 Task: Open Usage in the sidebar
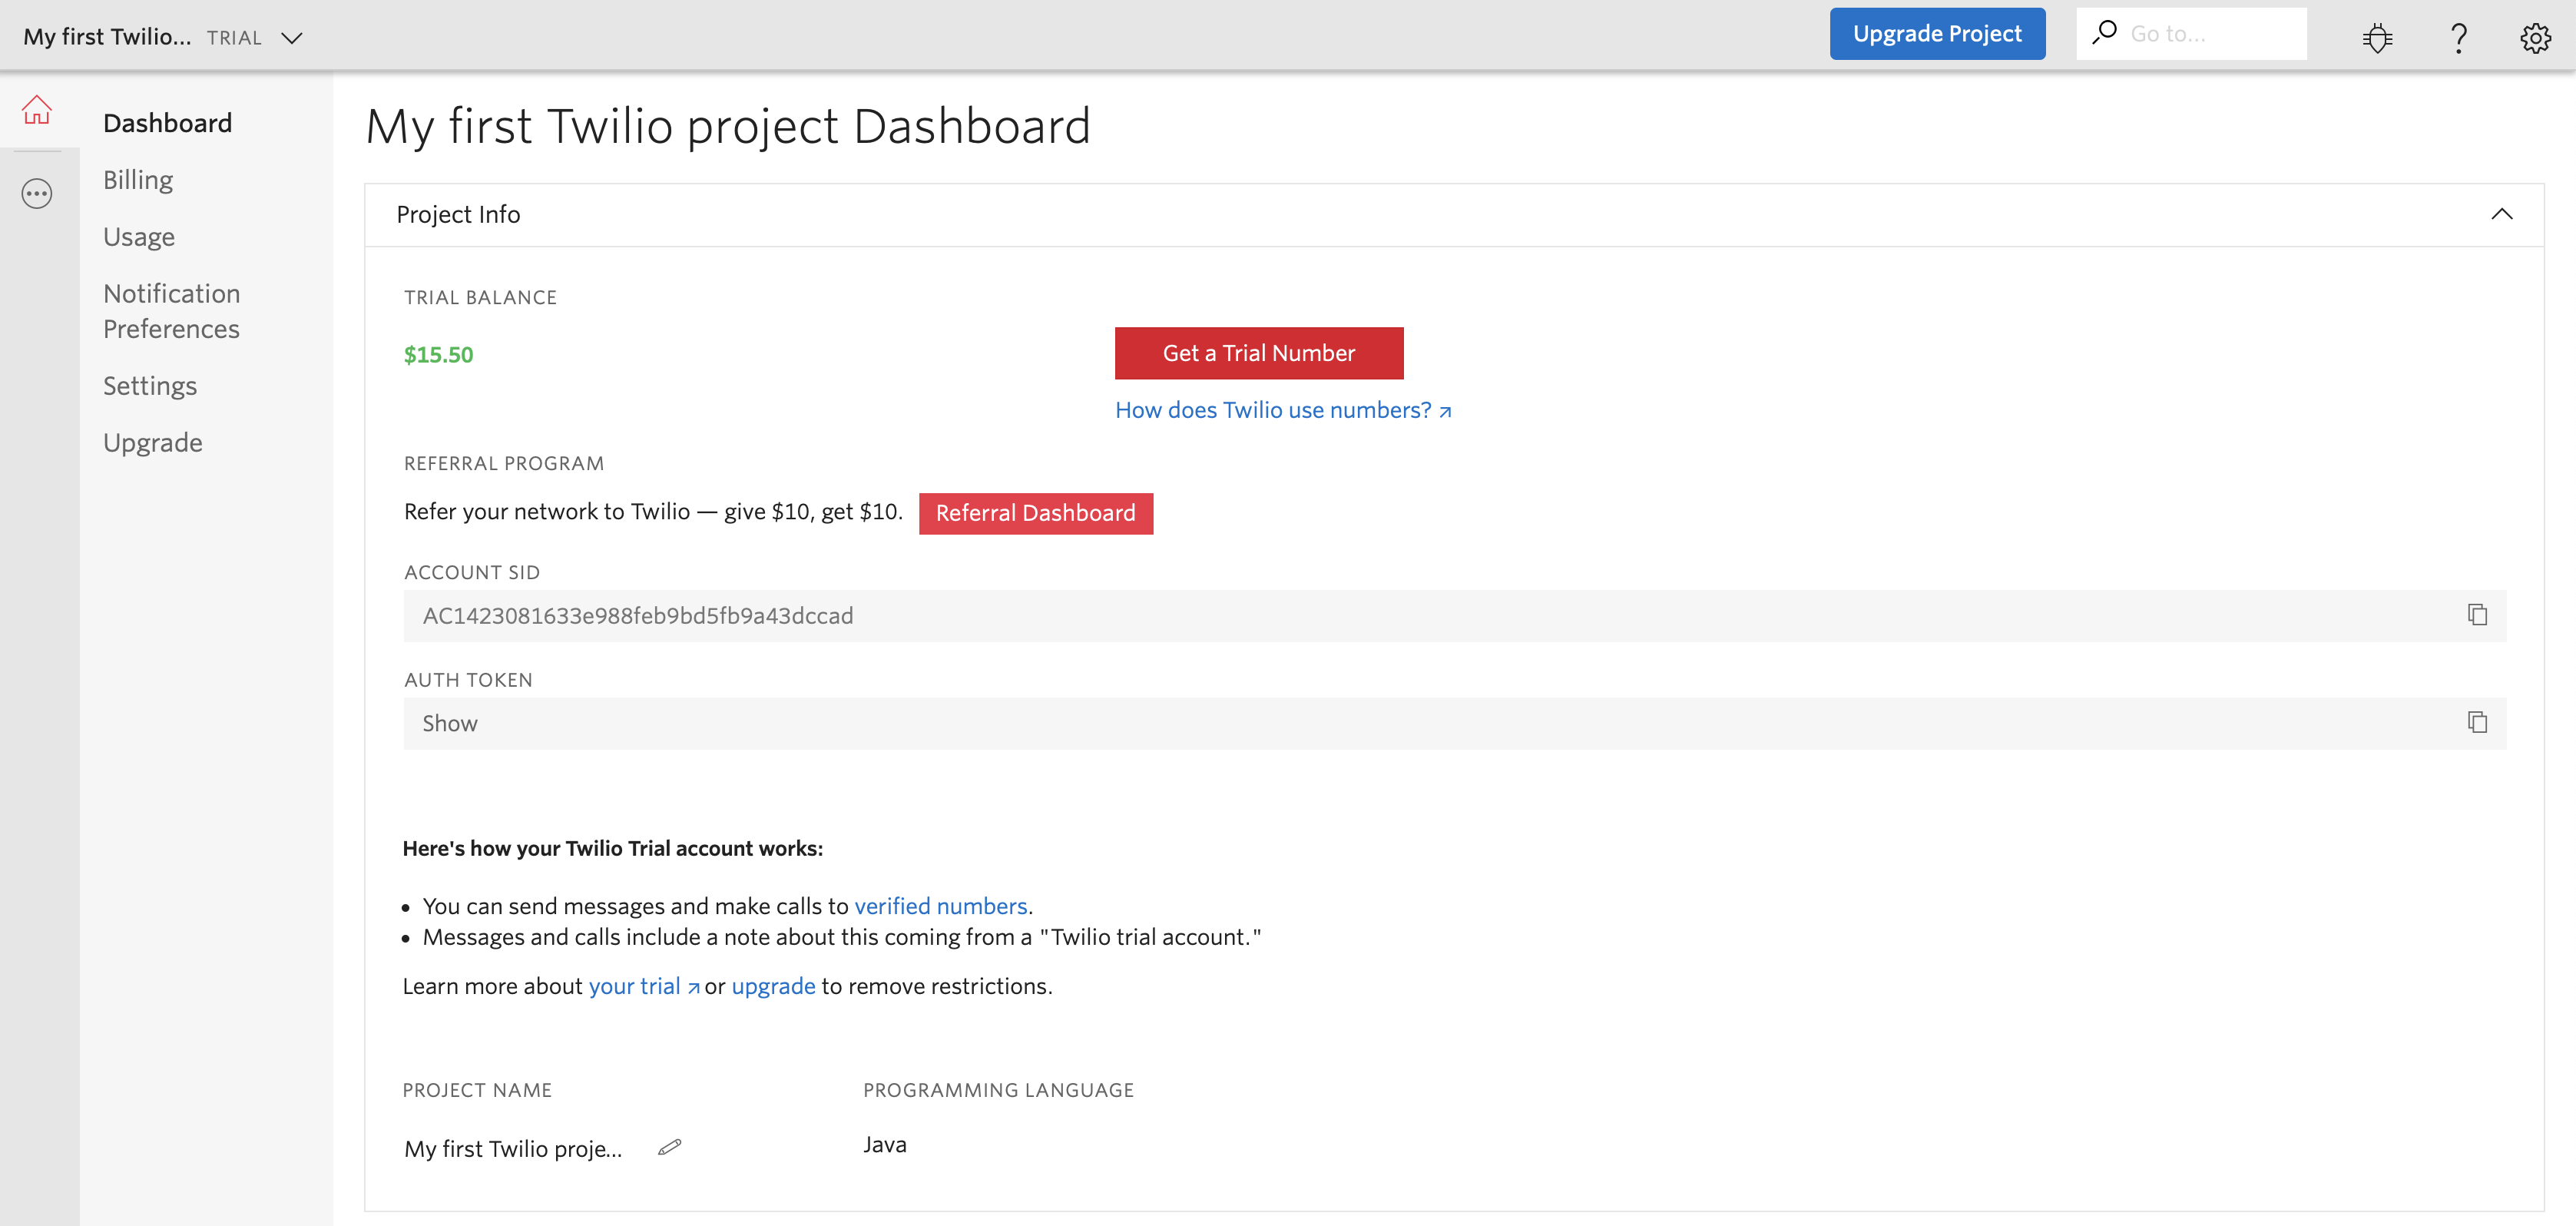tap(139, 237)
